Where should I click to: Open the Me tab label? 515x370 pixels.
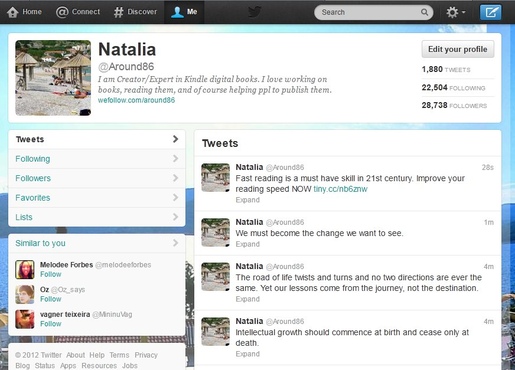tap(192, 12)
